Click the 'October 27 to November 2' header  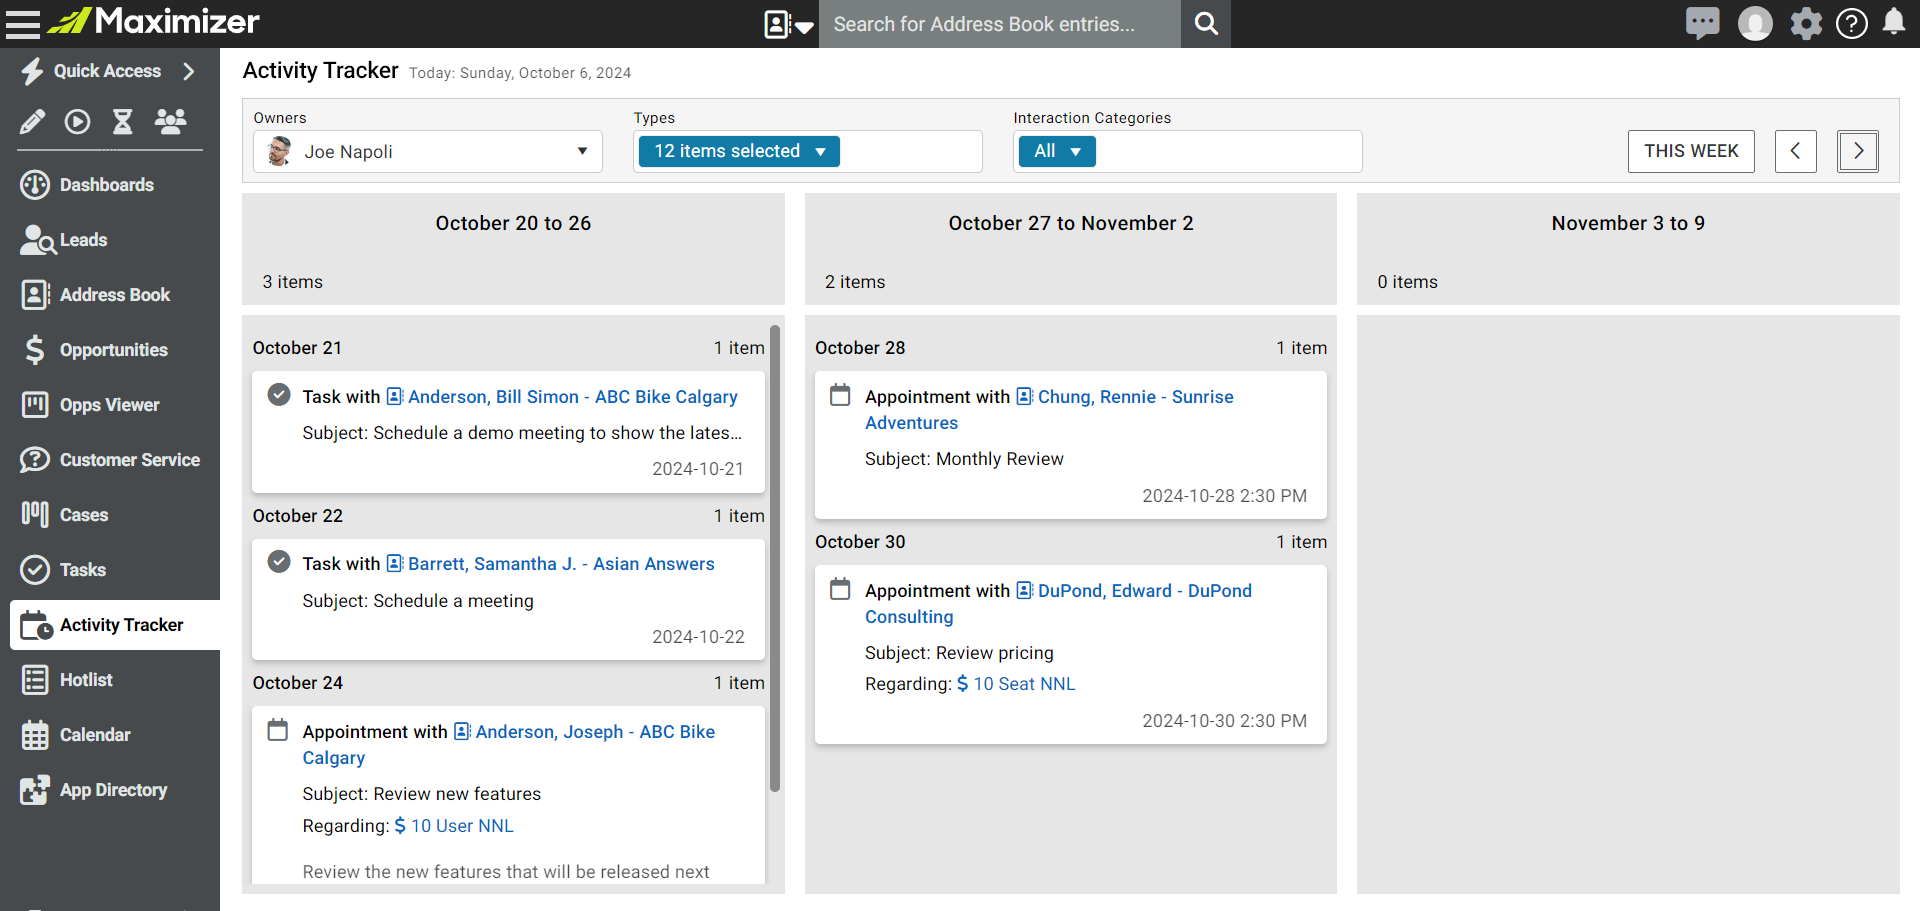tap(1071, 223)
